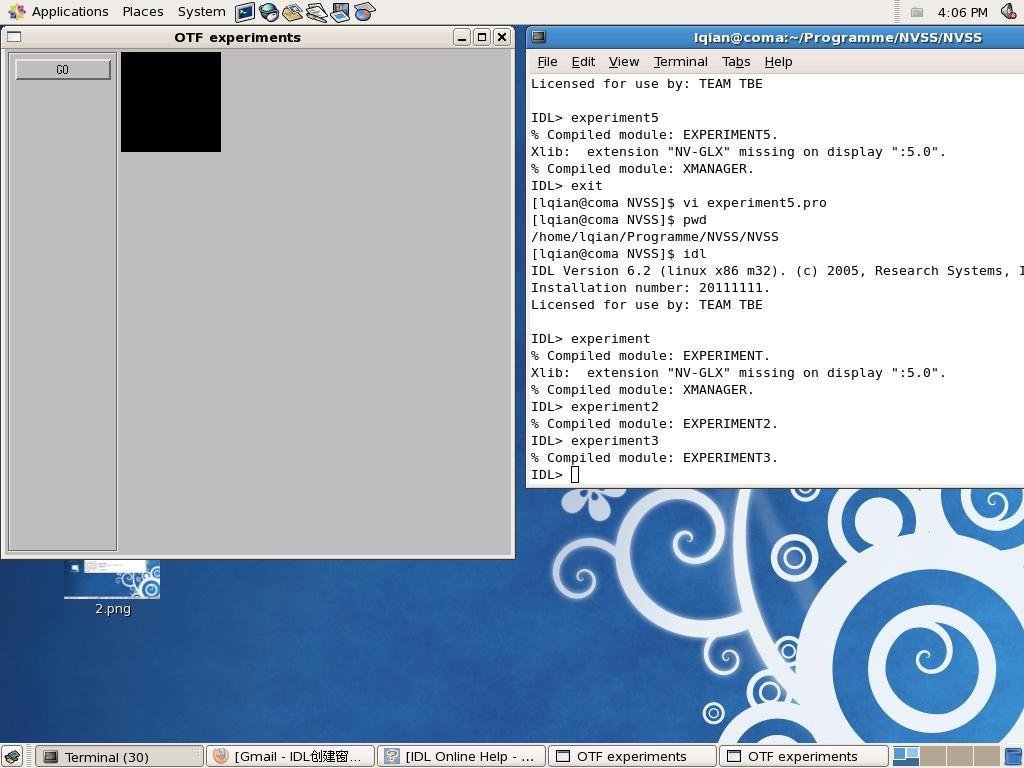Maximize the OTF experiments window
1024x768 pixels.
point(482,37)
